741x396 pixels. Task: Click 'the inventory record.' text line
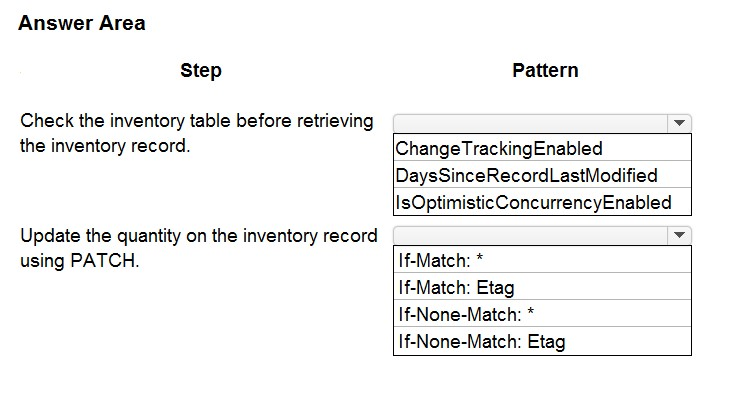coord(105,146)
